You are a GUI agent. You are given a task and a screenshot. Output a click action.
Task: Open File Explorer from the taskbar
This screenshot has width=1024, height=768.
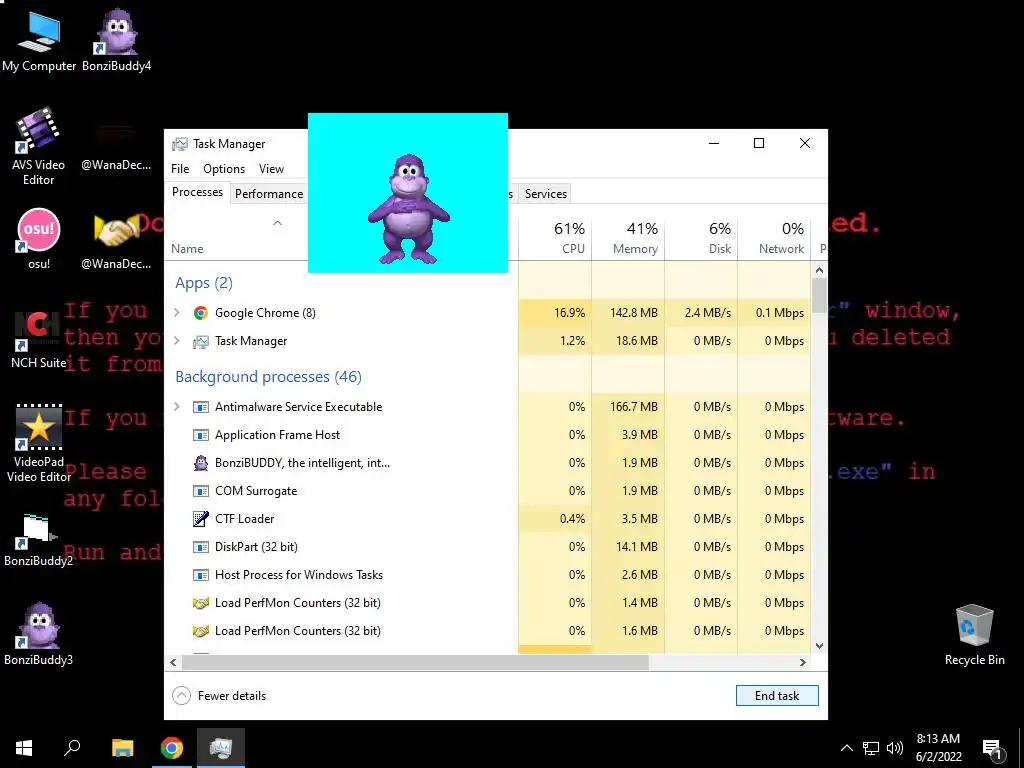[x=122, y=748]
